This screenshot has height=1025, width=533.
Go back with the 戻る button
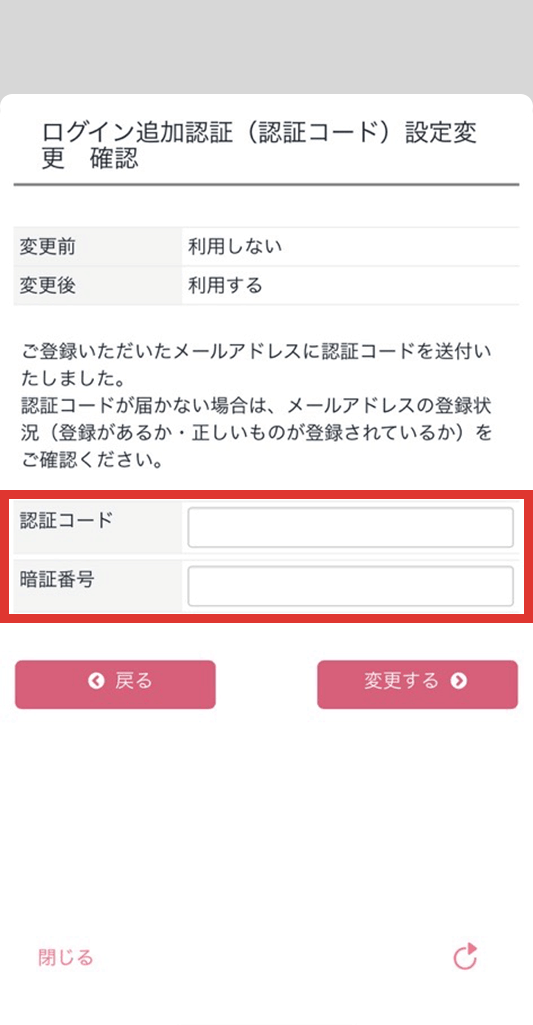point(115,684)
